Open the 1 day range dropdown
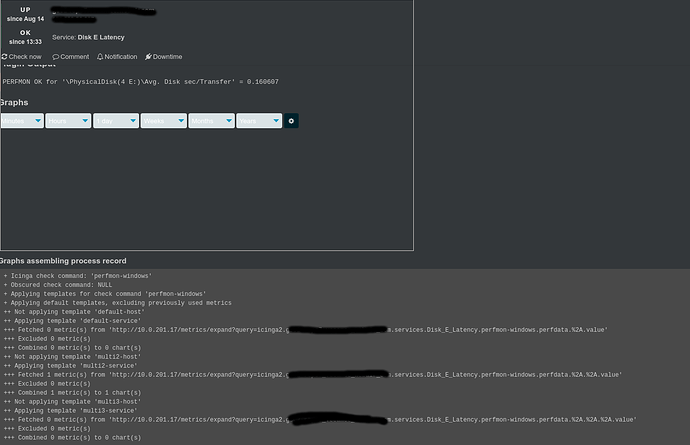This screenshot has height=445, width=690. click(116, 121)
